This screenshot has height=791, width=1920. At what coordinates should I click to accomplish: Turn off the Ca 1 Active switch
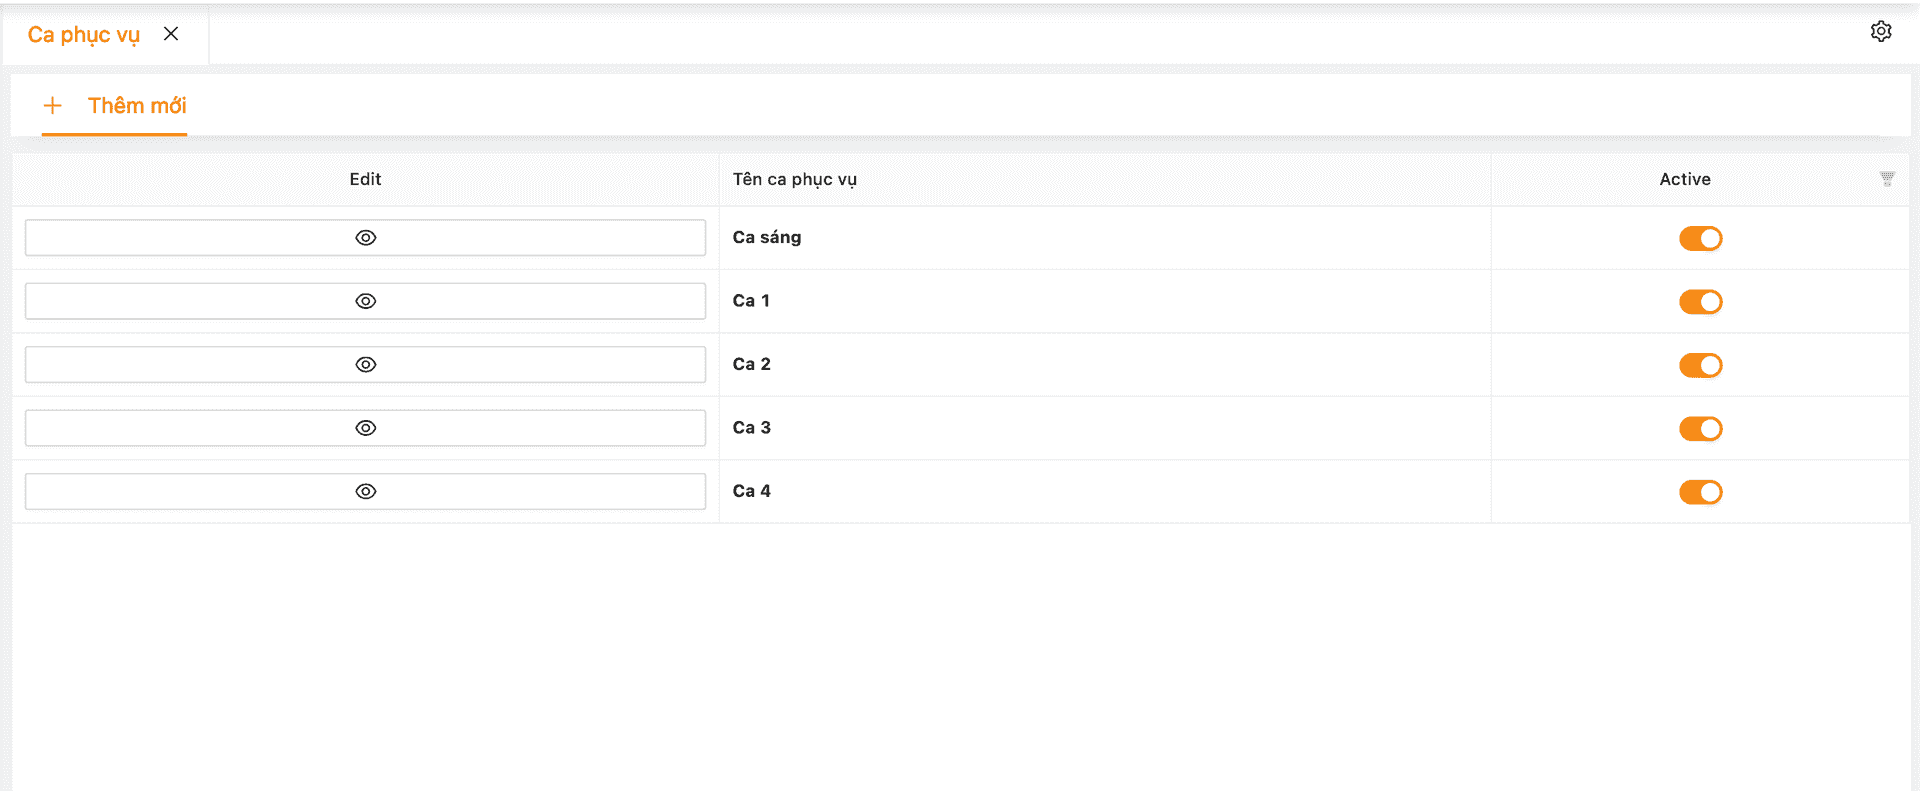[x=1700, y=302]
